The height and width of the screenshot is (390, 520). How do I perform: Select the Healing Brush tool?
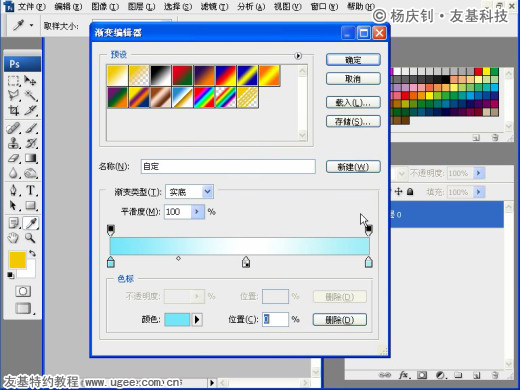pos(13,128)
